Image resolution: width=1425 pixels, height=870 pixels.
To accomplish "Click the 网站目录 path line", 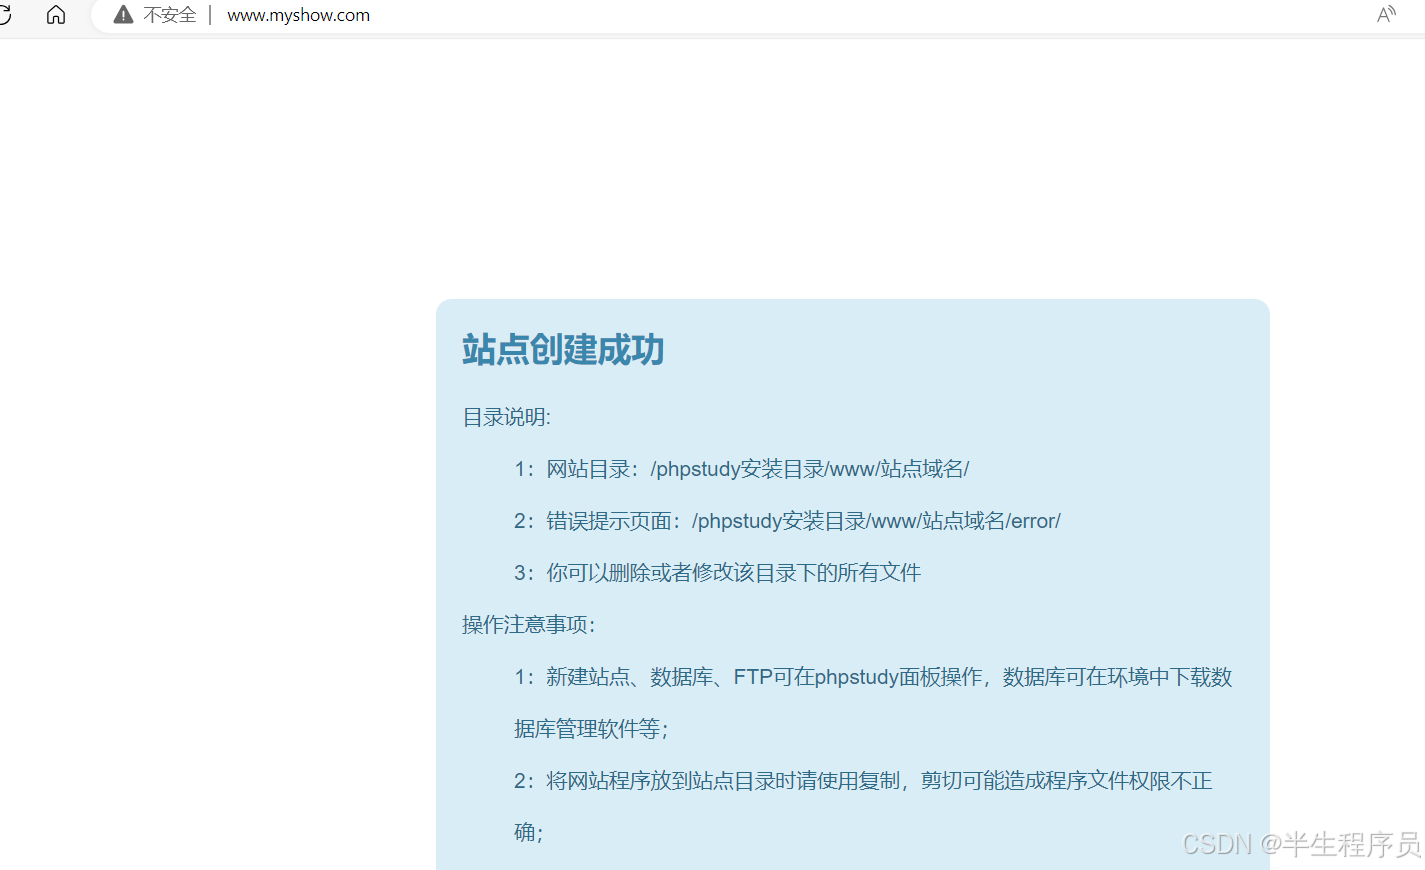I will pos(741,469).
